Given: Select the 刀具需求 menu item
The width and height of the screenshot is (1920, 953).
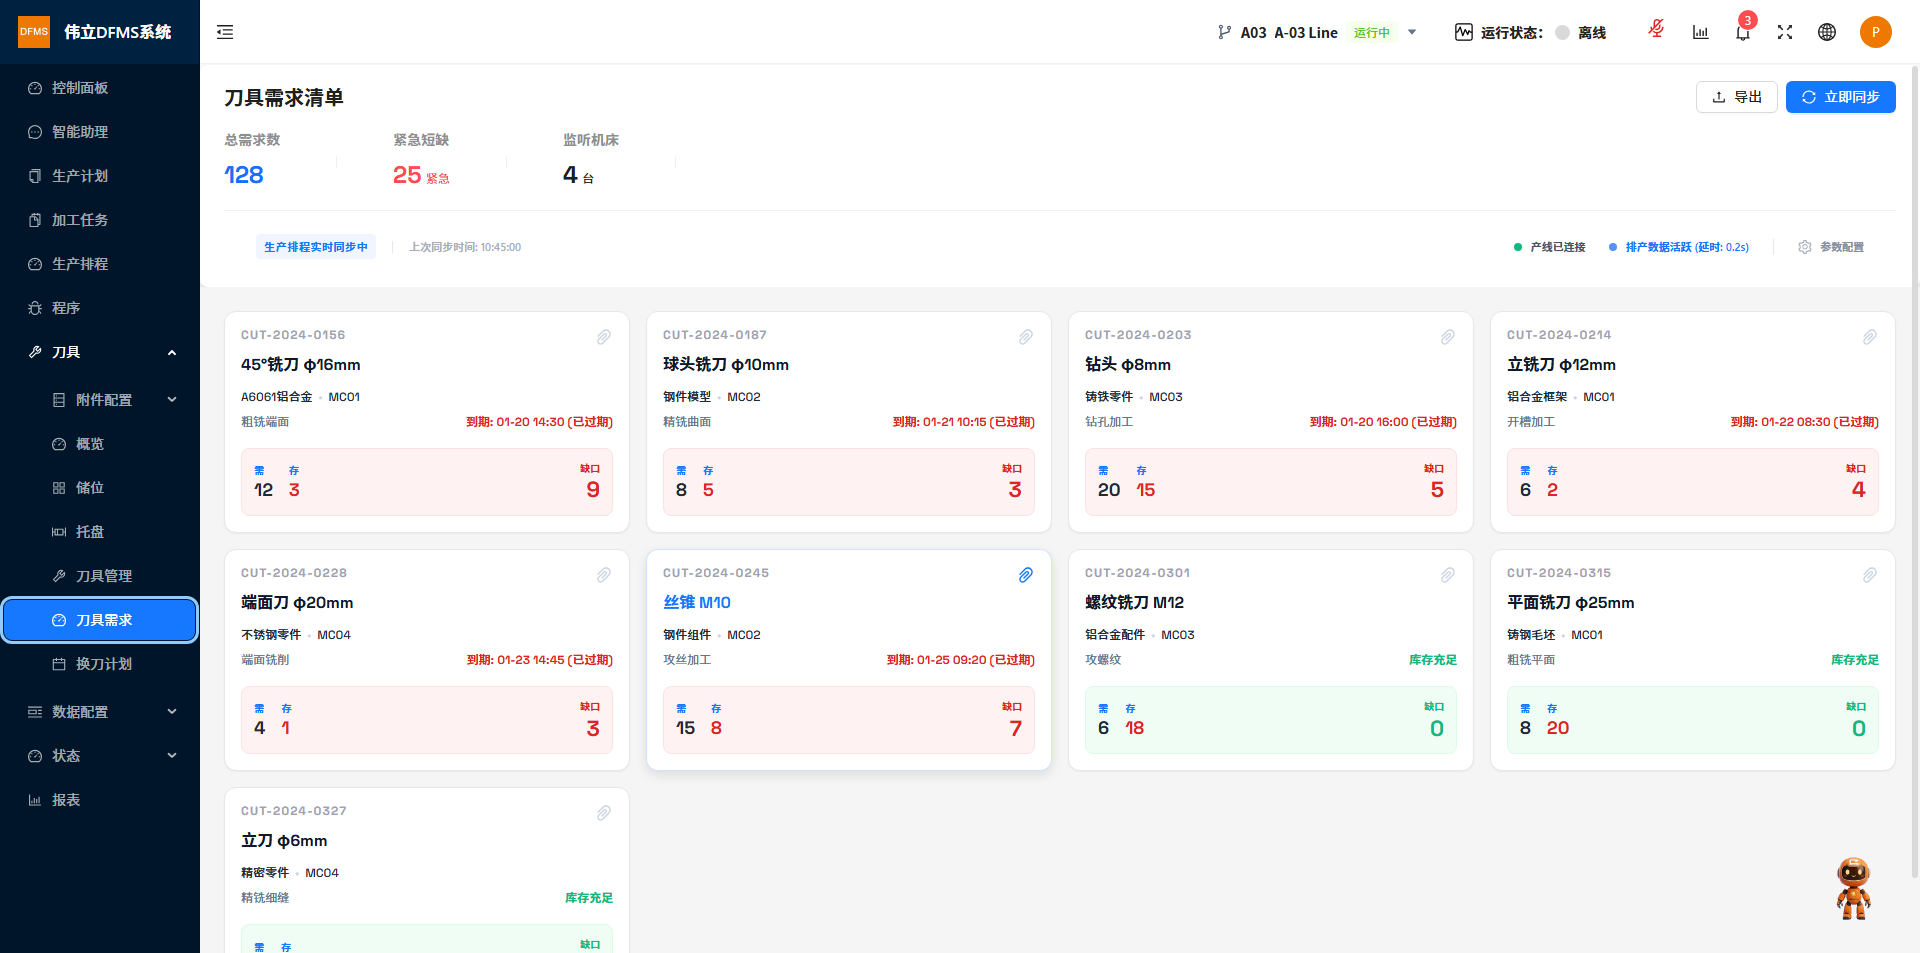Looking at the screenshot, I should click(100, 620).
